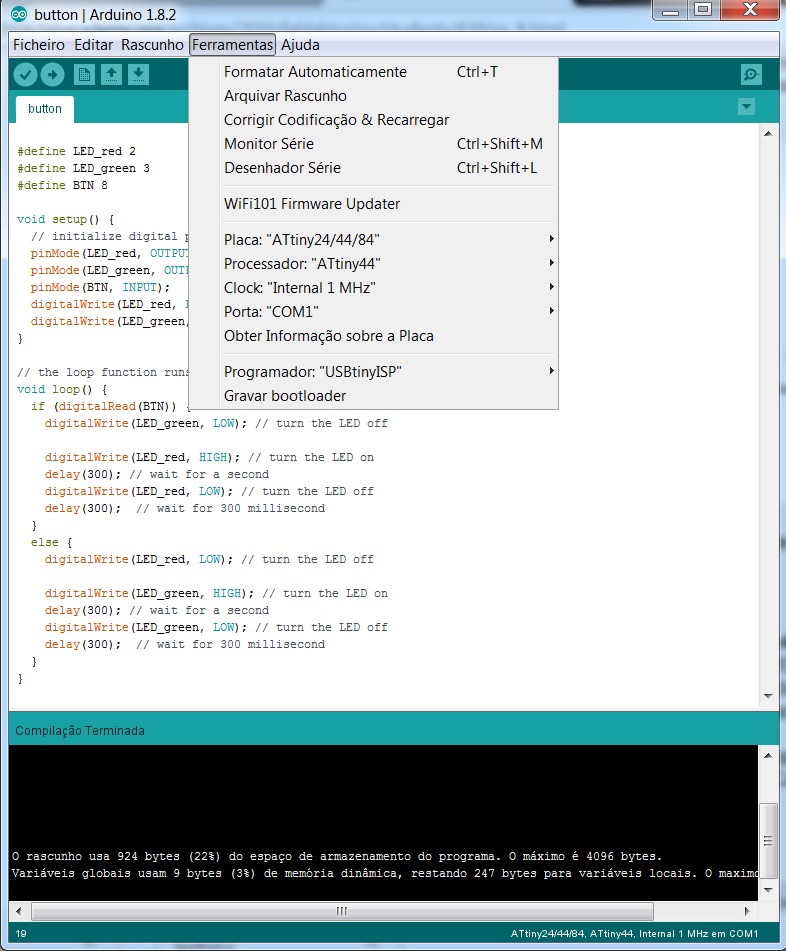Click the 'Compilação Terminada' status message

click(80, 731)
